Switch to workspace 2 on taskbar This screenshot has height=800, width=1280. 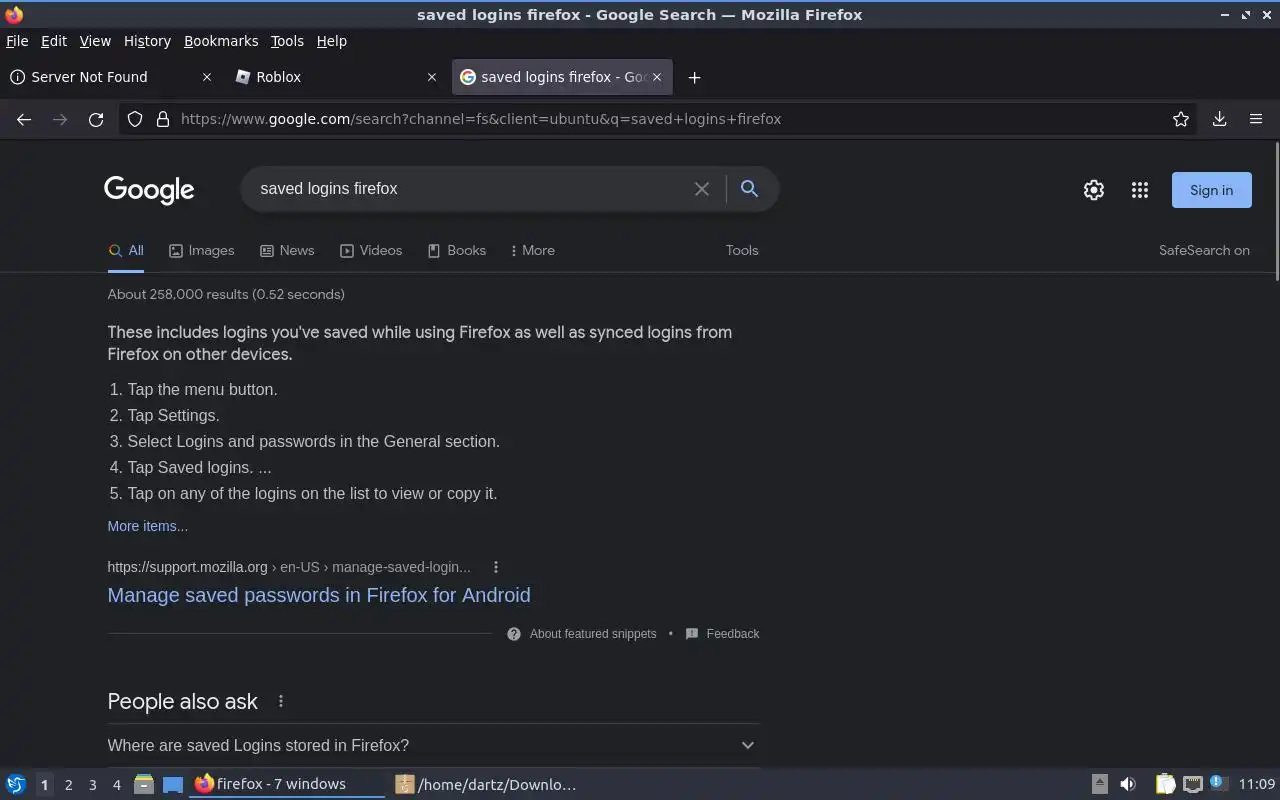69,785
